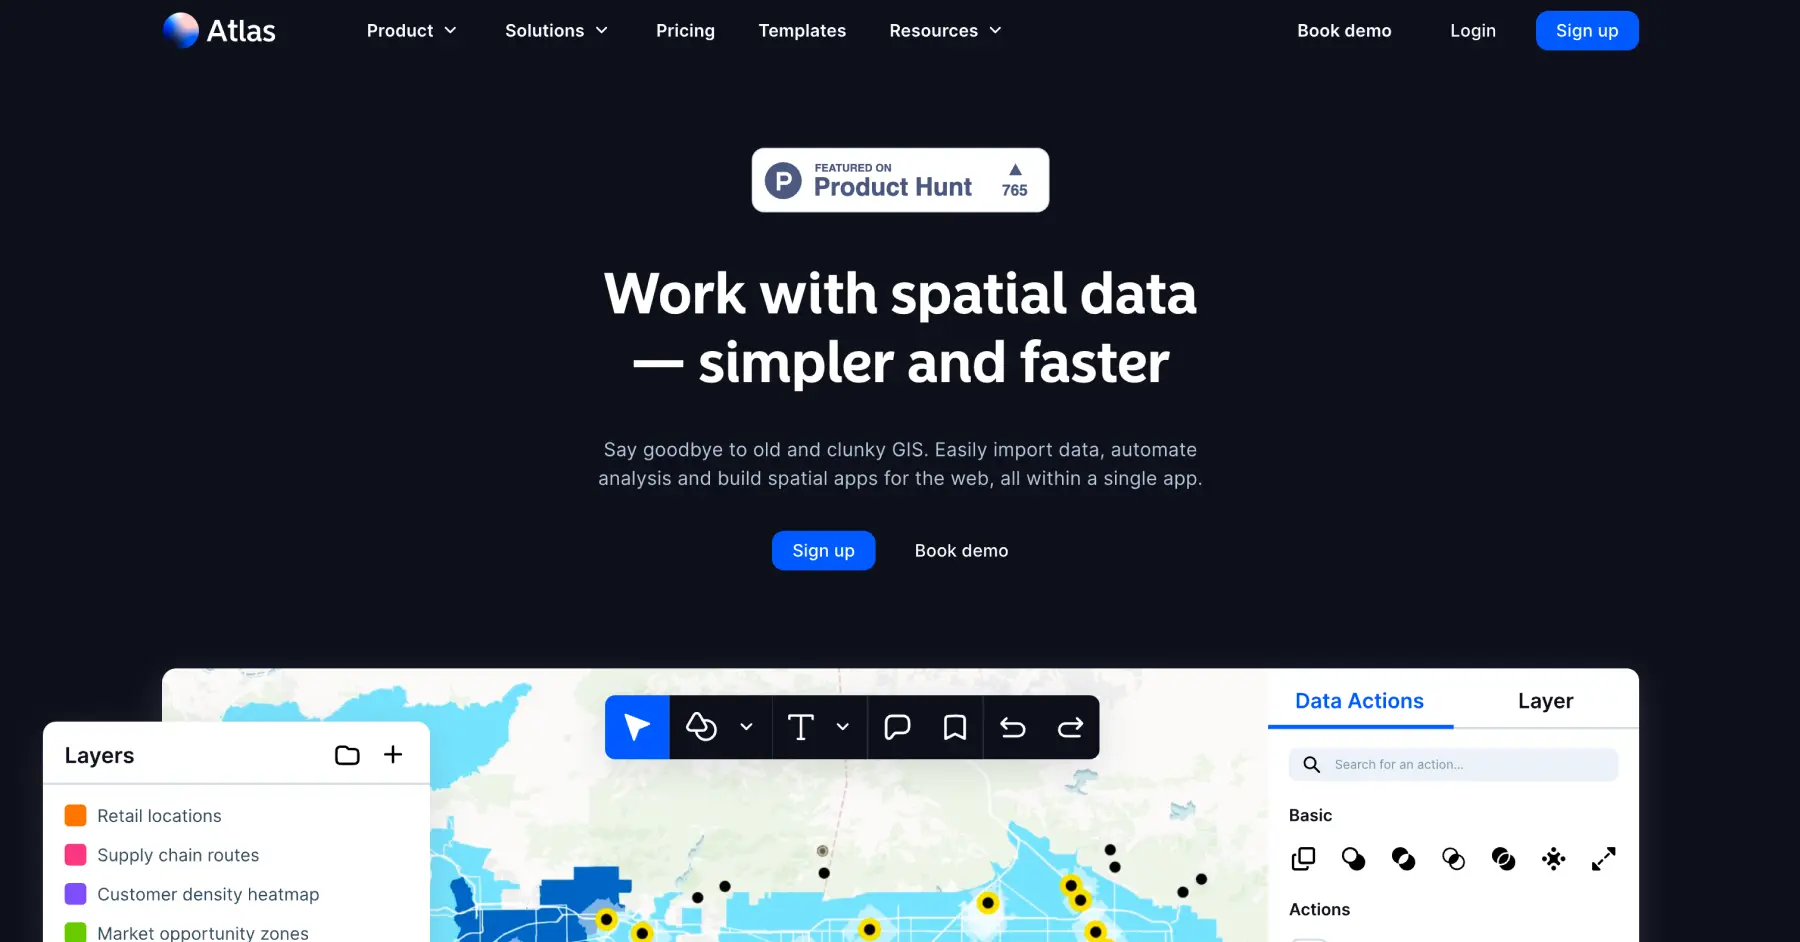
Task: Switch to the Layer tab
Action: coord(1545,701)
